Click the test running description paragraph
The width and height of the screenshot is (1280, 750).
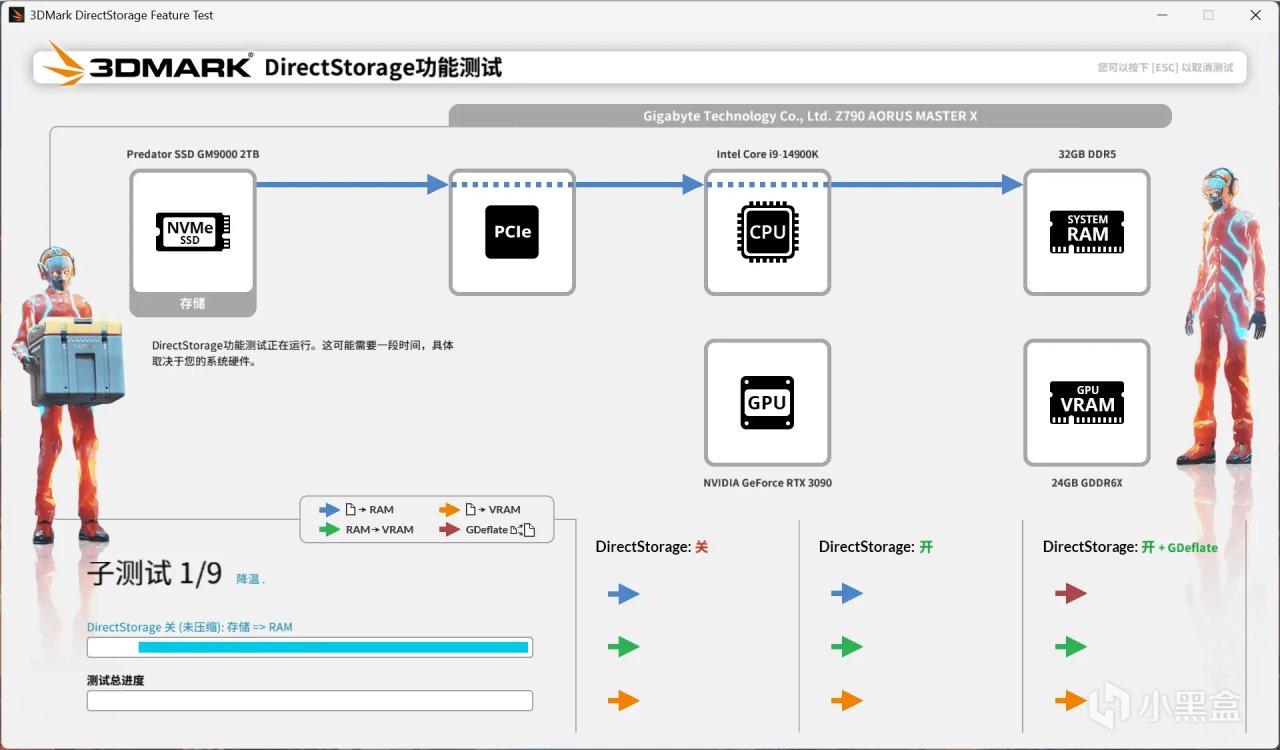303,353
